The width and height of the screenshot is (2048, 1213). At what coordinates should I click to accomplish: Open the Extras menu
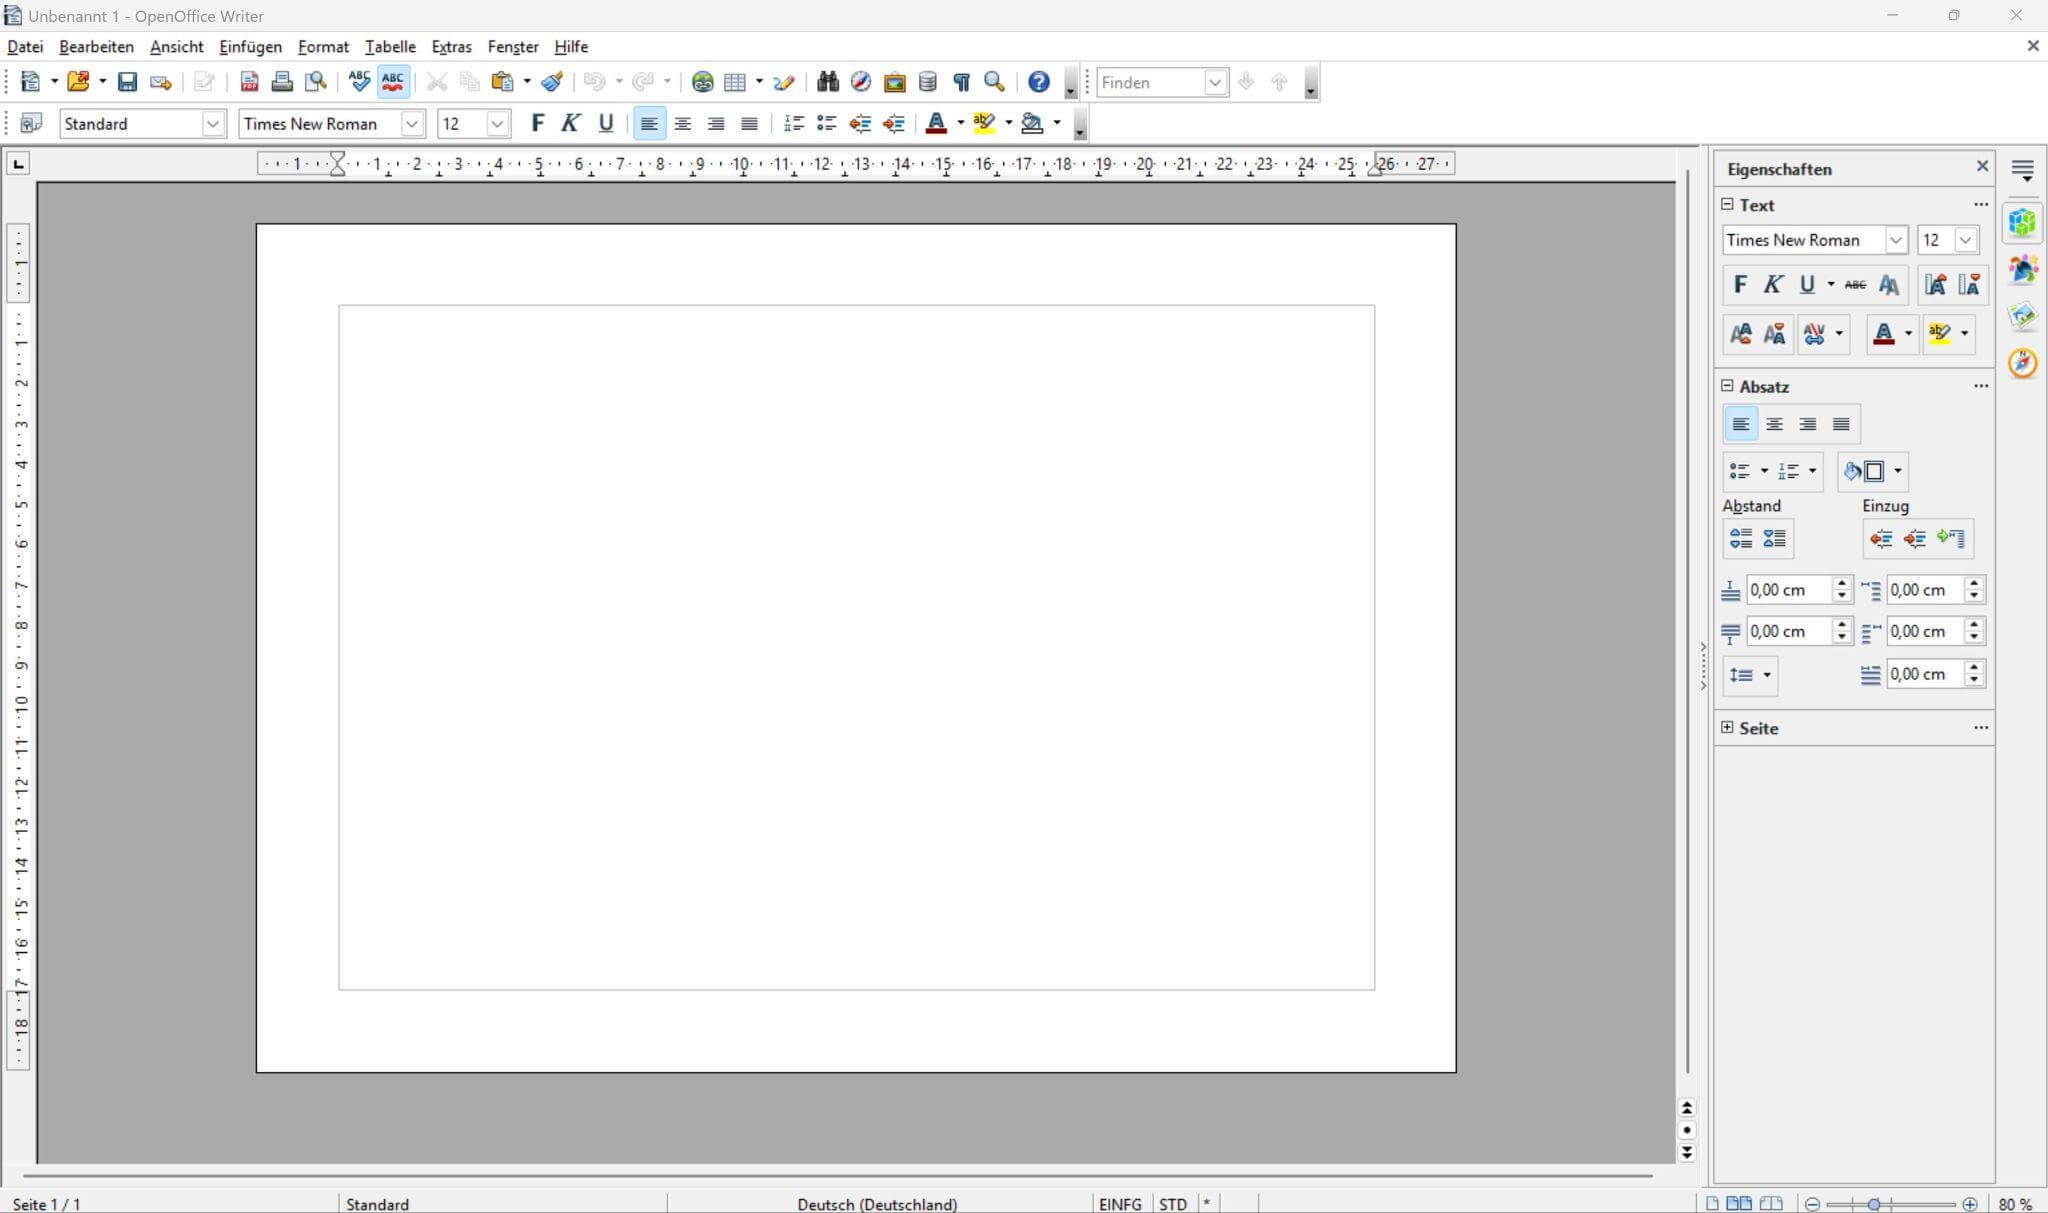point(451,47)
